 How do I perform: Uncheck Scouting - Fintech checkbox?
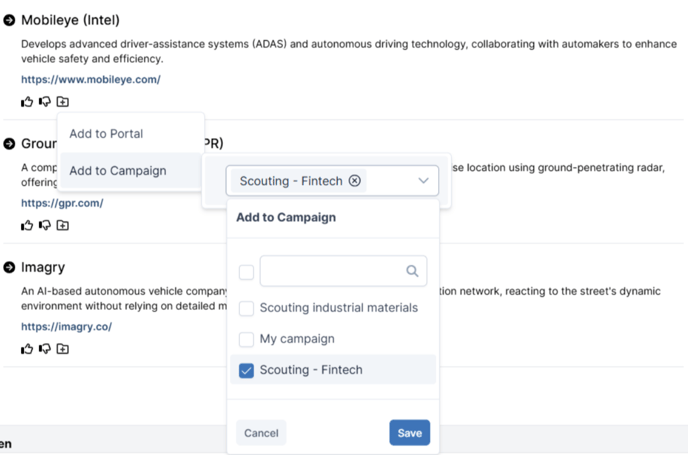[x=246, y=370]
